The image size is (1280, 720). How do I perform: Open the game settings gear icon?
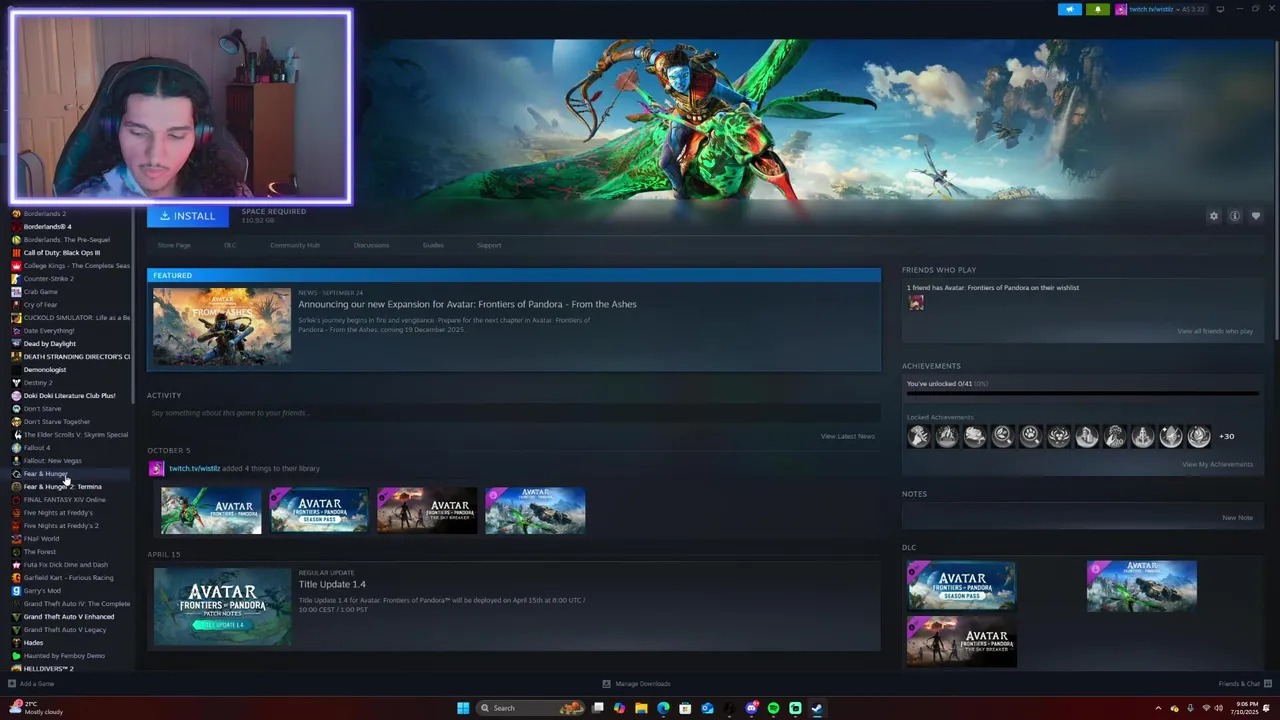(1214, 216)
